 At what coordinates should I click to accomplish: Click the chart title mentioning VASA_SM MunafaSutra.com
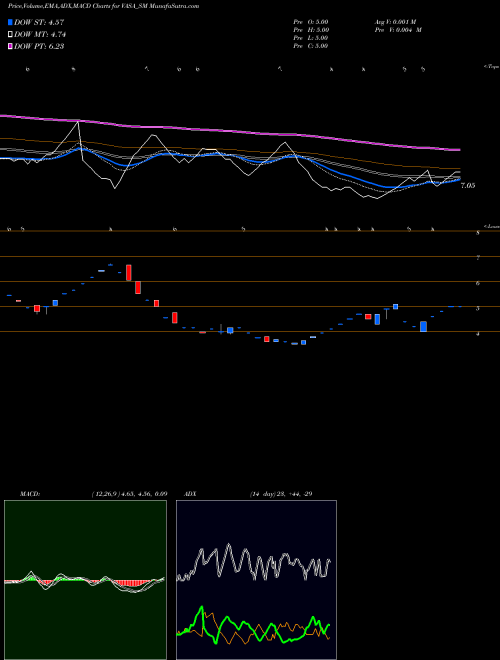pyautogui.click(x=104, y=6)
